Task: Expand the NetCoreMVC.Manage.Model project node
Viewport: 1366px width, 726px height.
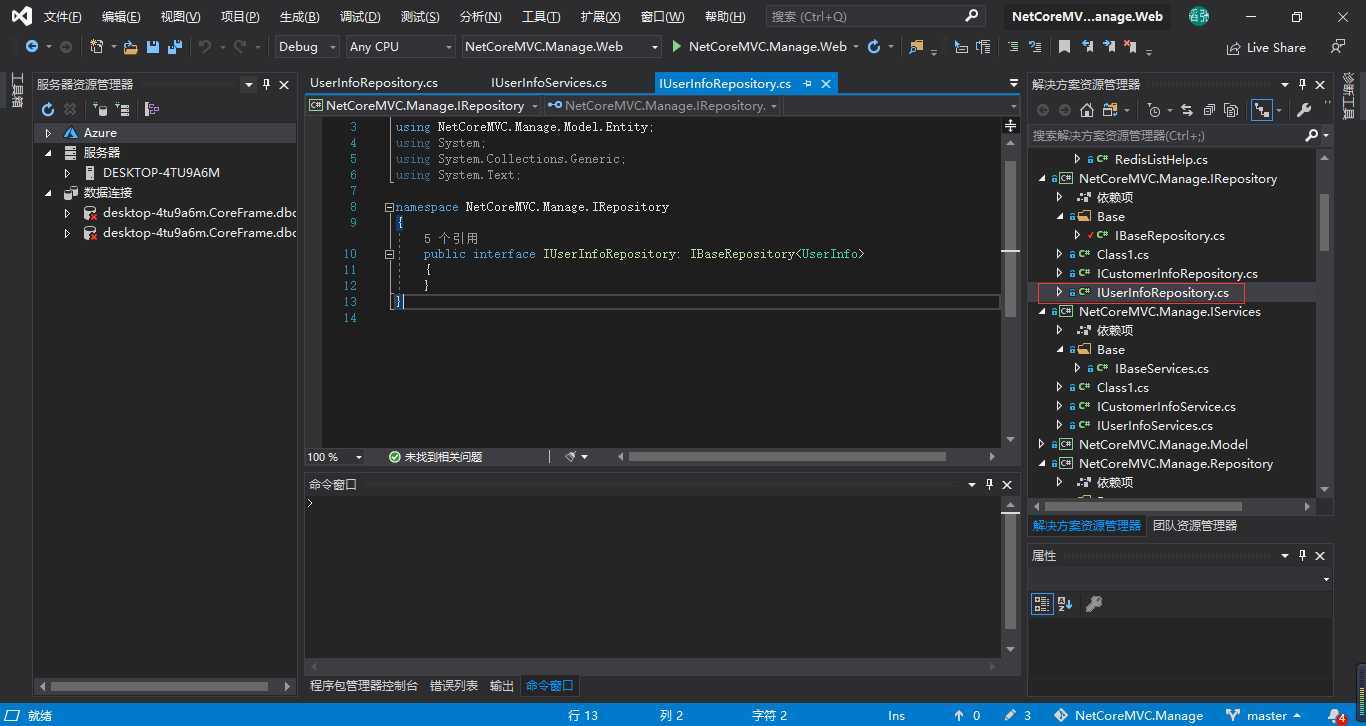Action: (1042, 445)
